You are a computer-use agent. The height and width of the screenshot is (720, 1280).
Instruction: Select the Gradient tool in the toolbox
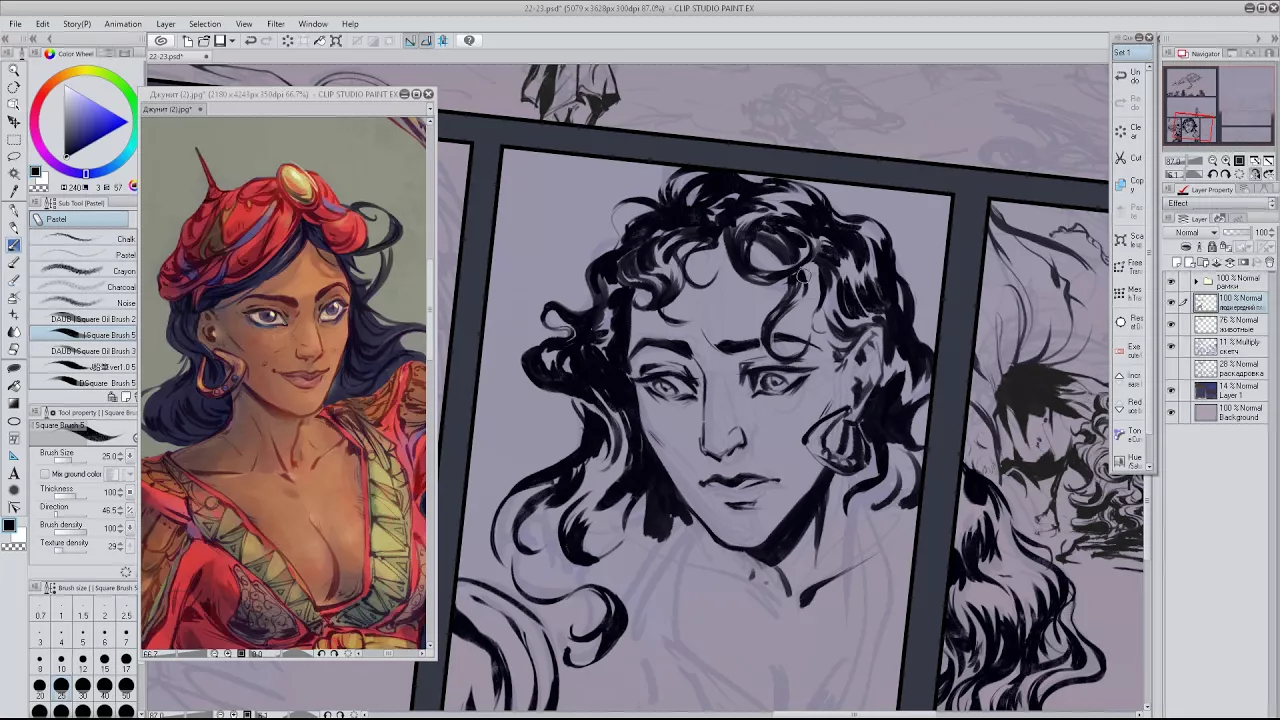pos(14,403)
